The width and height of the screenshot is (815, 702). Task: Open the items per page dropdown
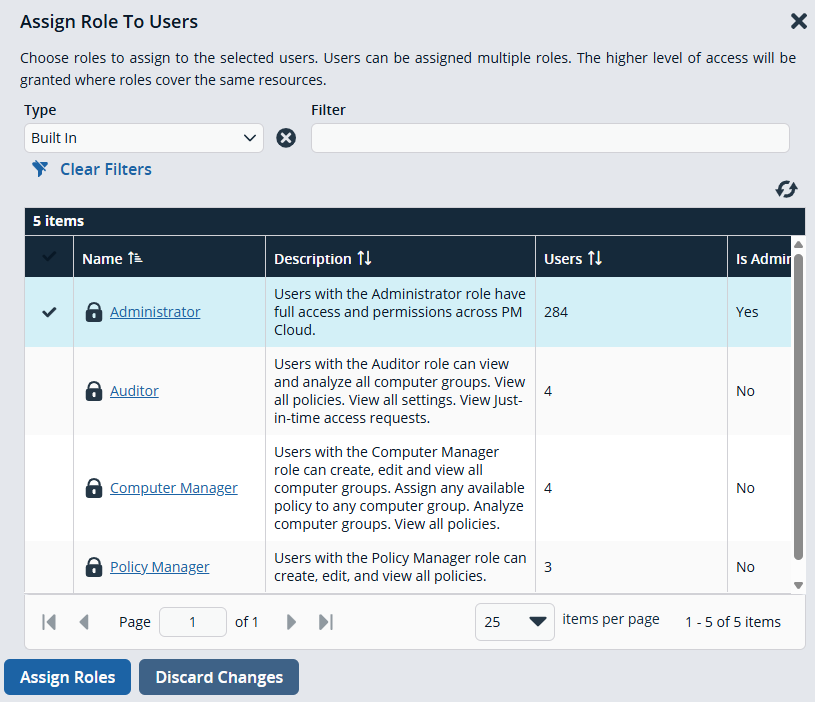[514, 621]
